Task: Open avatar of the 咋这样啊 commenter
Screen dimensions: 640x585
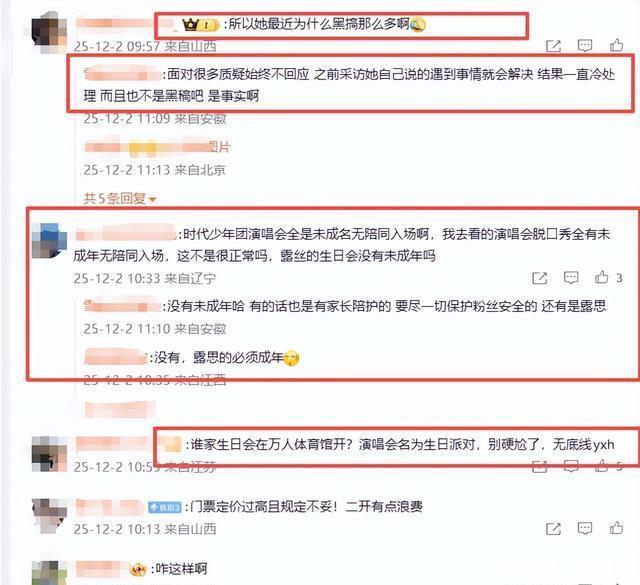Action: [50, 573]
